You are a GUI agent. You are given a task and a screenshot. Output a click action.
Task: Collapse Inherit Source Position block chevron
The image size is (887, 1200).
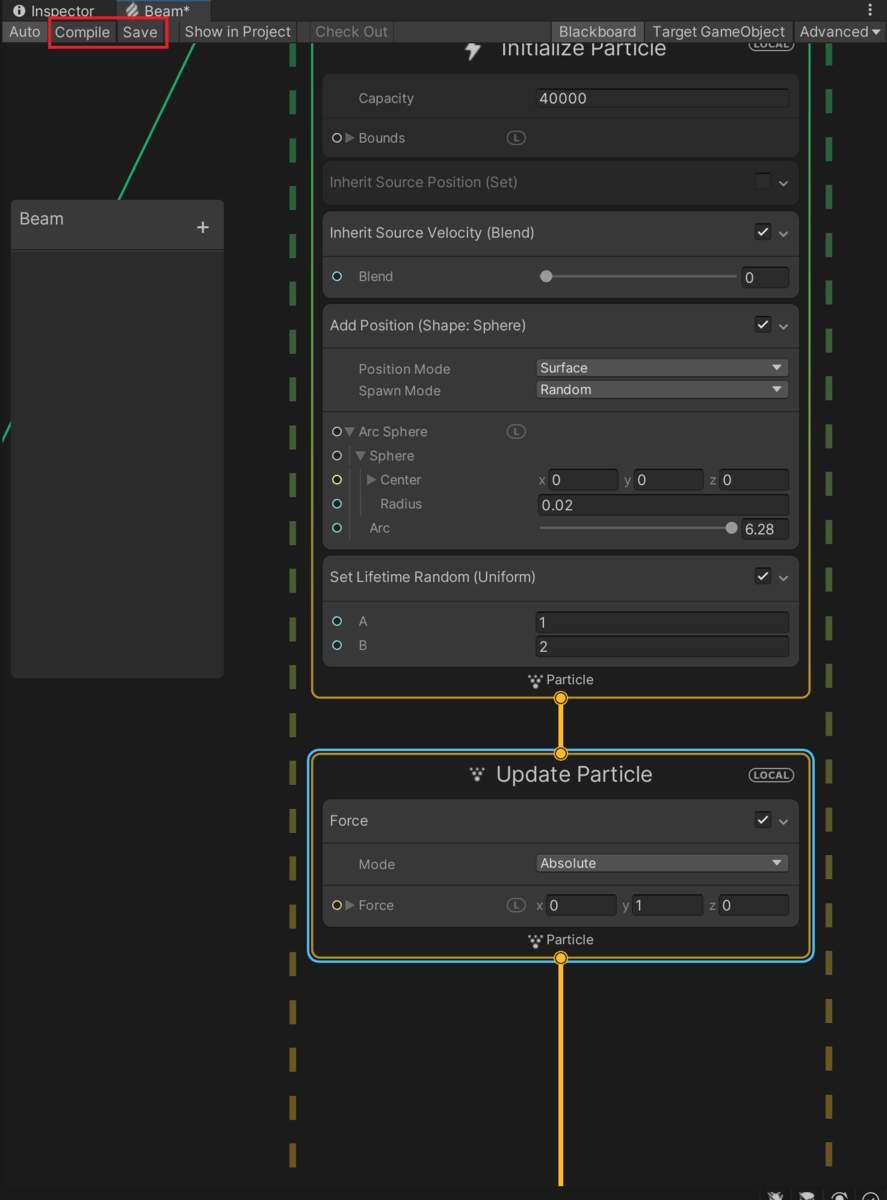coord(784,184)
